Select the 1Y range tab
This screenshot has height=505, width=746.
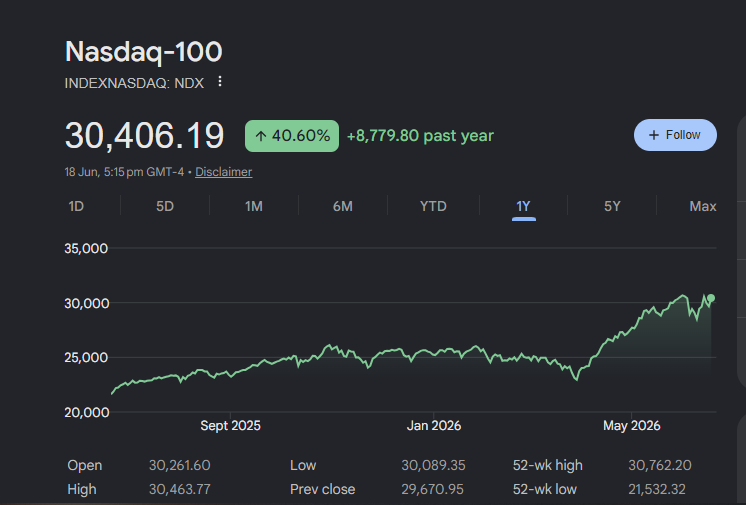point(523,206)
